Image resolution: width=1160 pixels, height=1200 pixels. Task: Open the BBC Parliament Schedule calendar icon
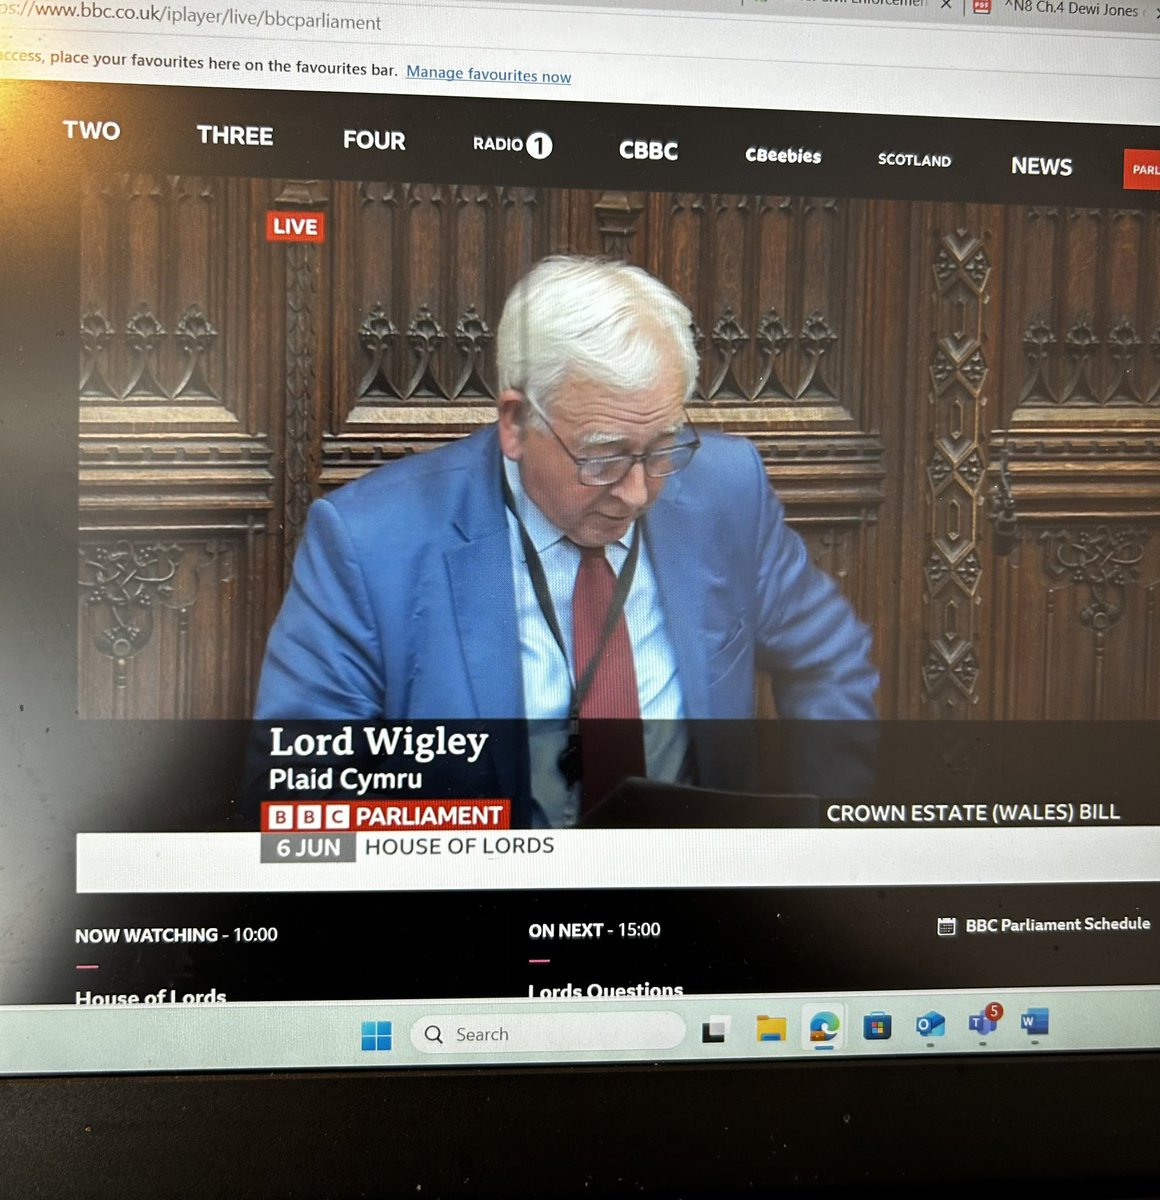[x=946, y=926]
